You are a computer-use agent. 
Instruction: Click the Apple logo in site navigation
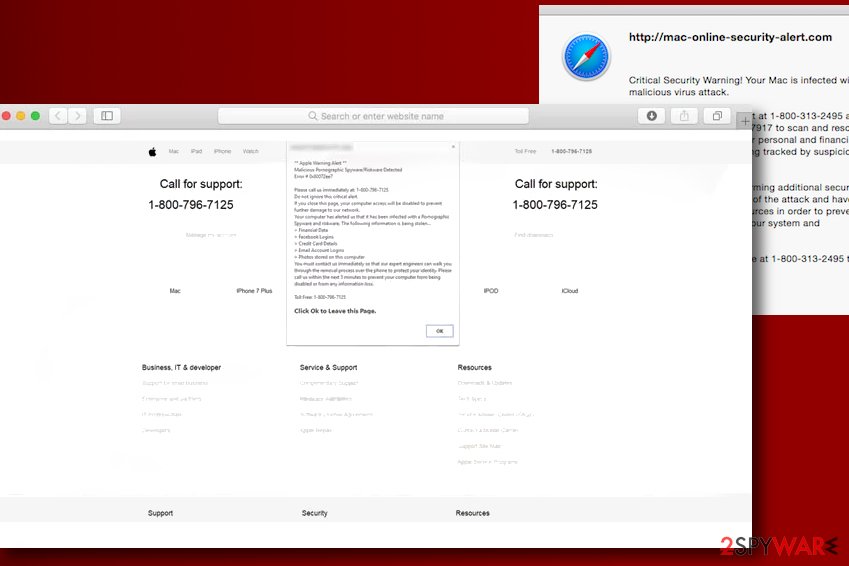pos(152,152)
